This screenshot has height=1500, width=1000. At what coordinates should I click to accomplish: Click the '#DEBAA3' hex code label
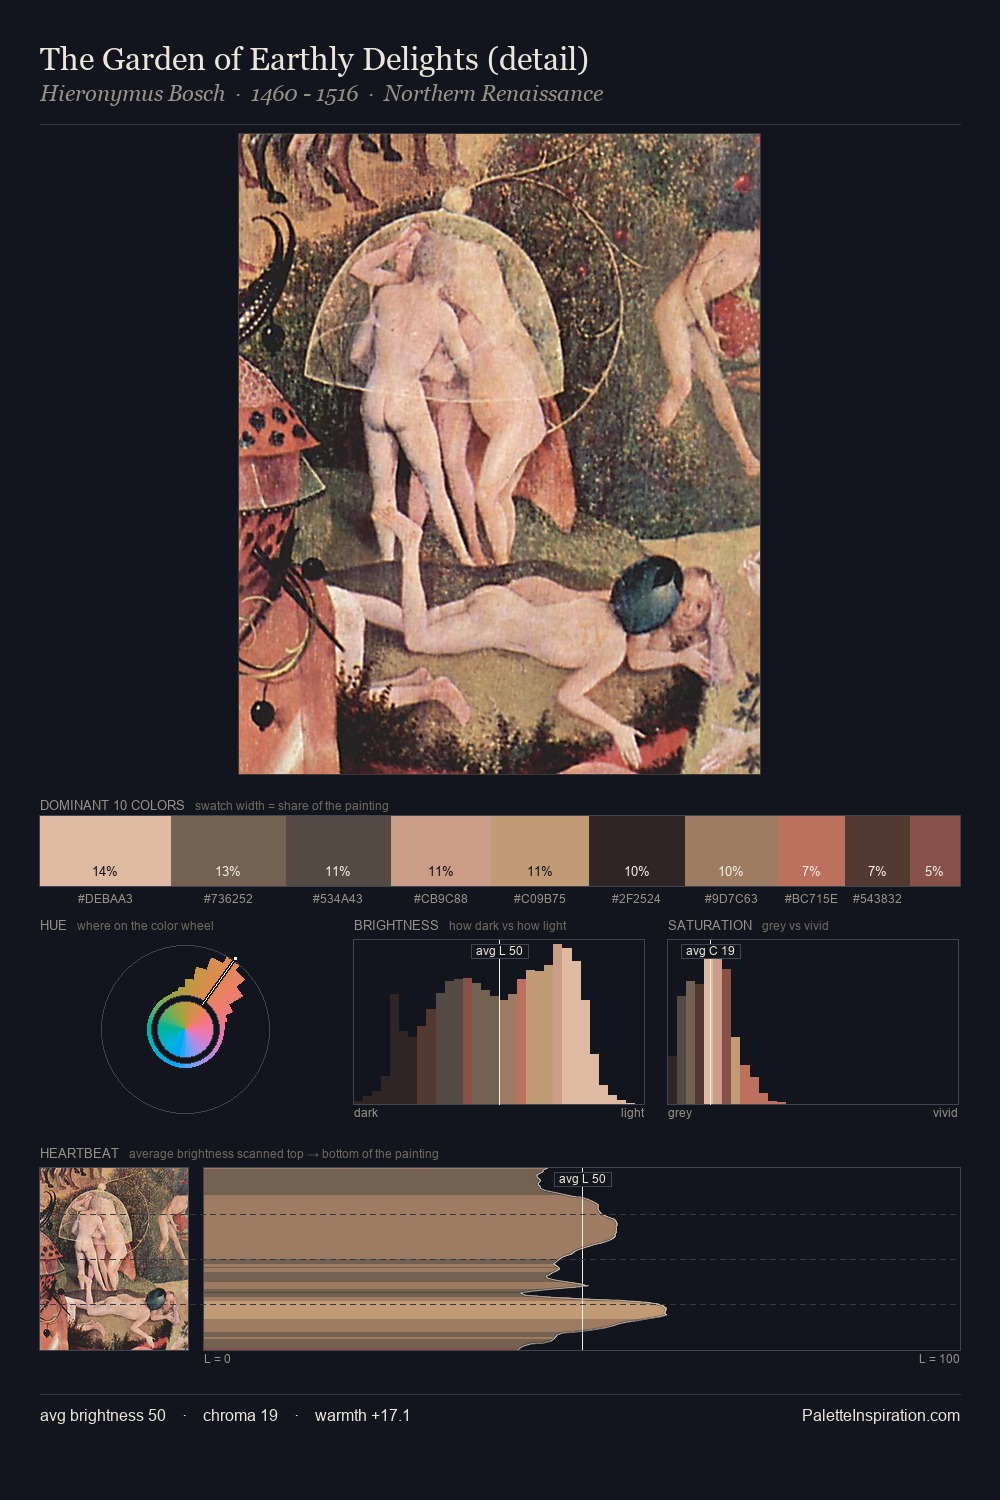point(105,898)
